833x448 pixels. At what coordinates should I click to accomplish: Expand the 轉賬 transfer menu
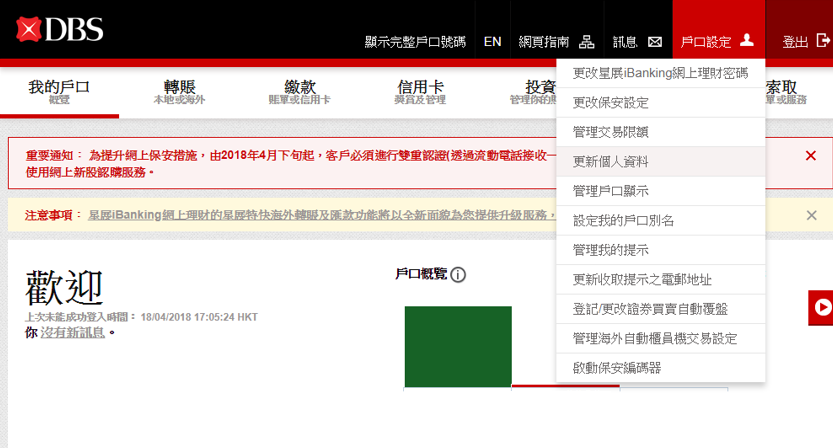[179, 91]
